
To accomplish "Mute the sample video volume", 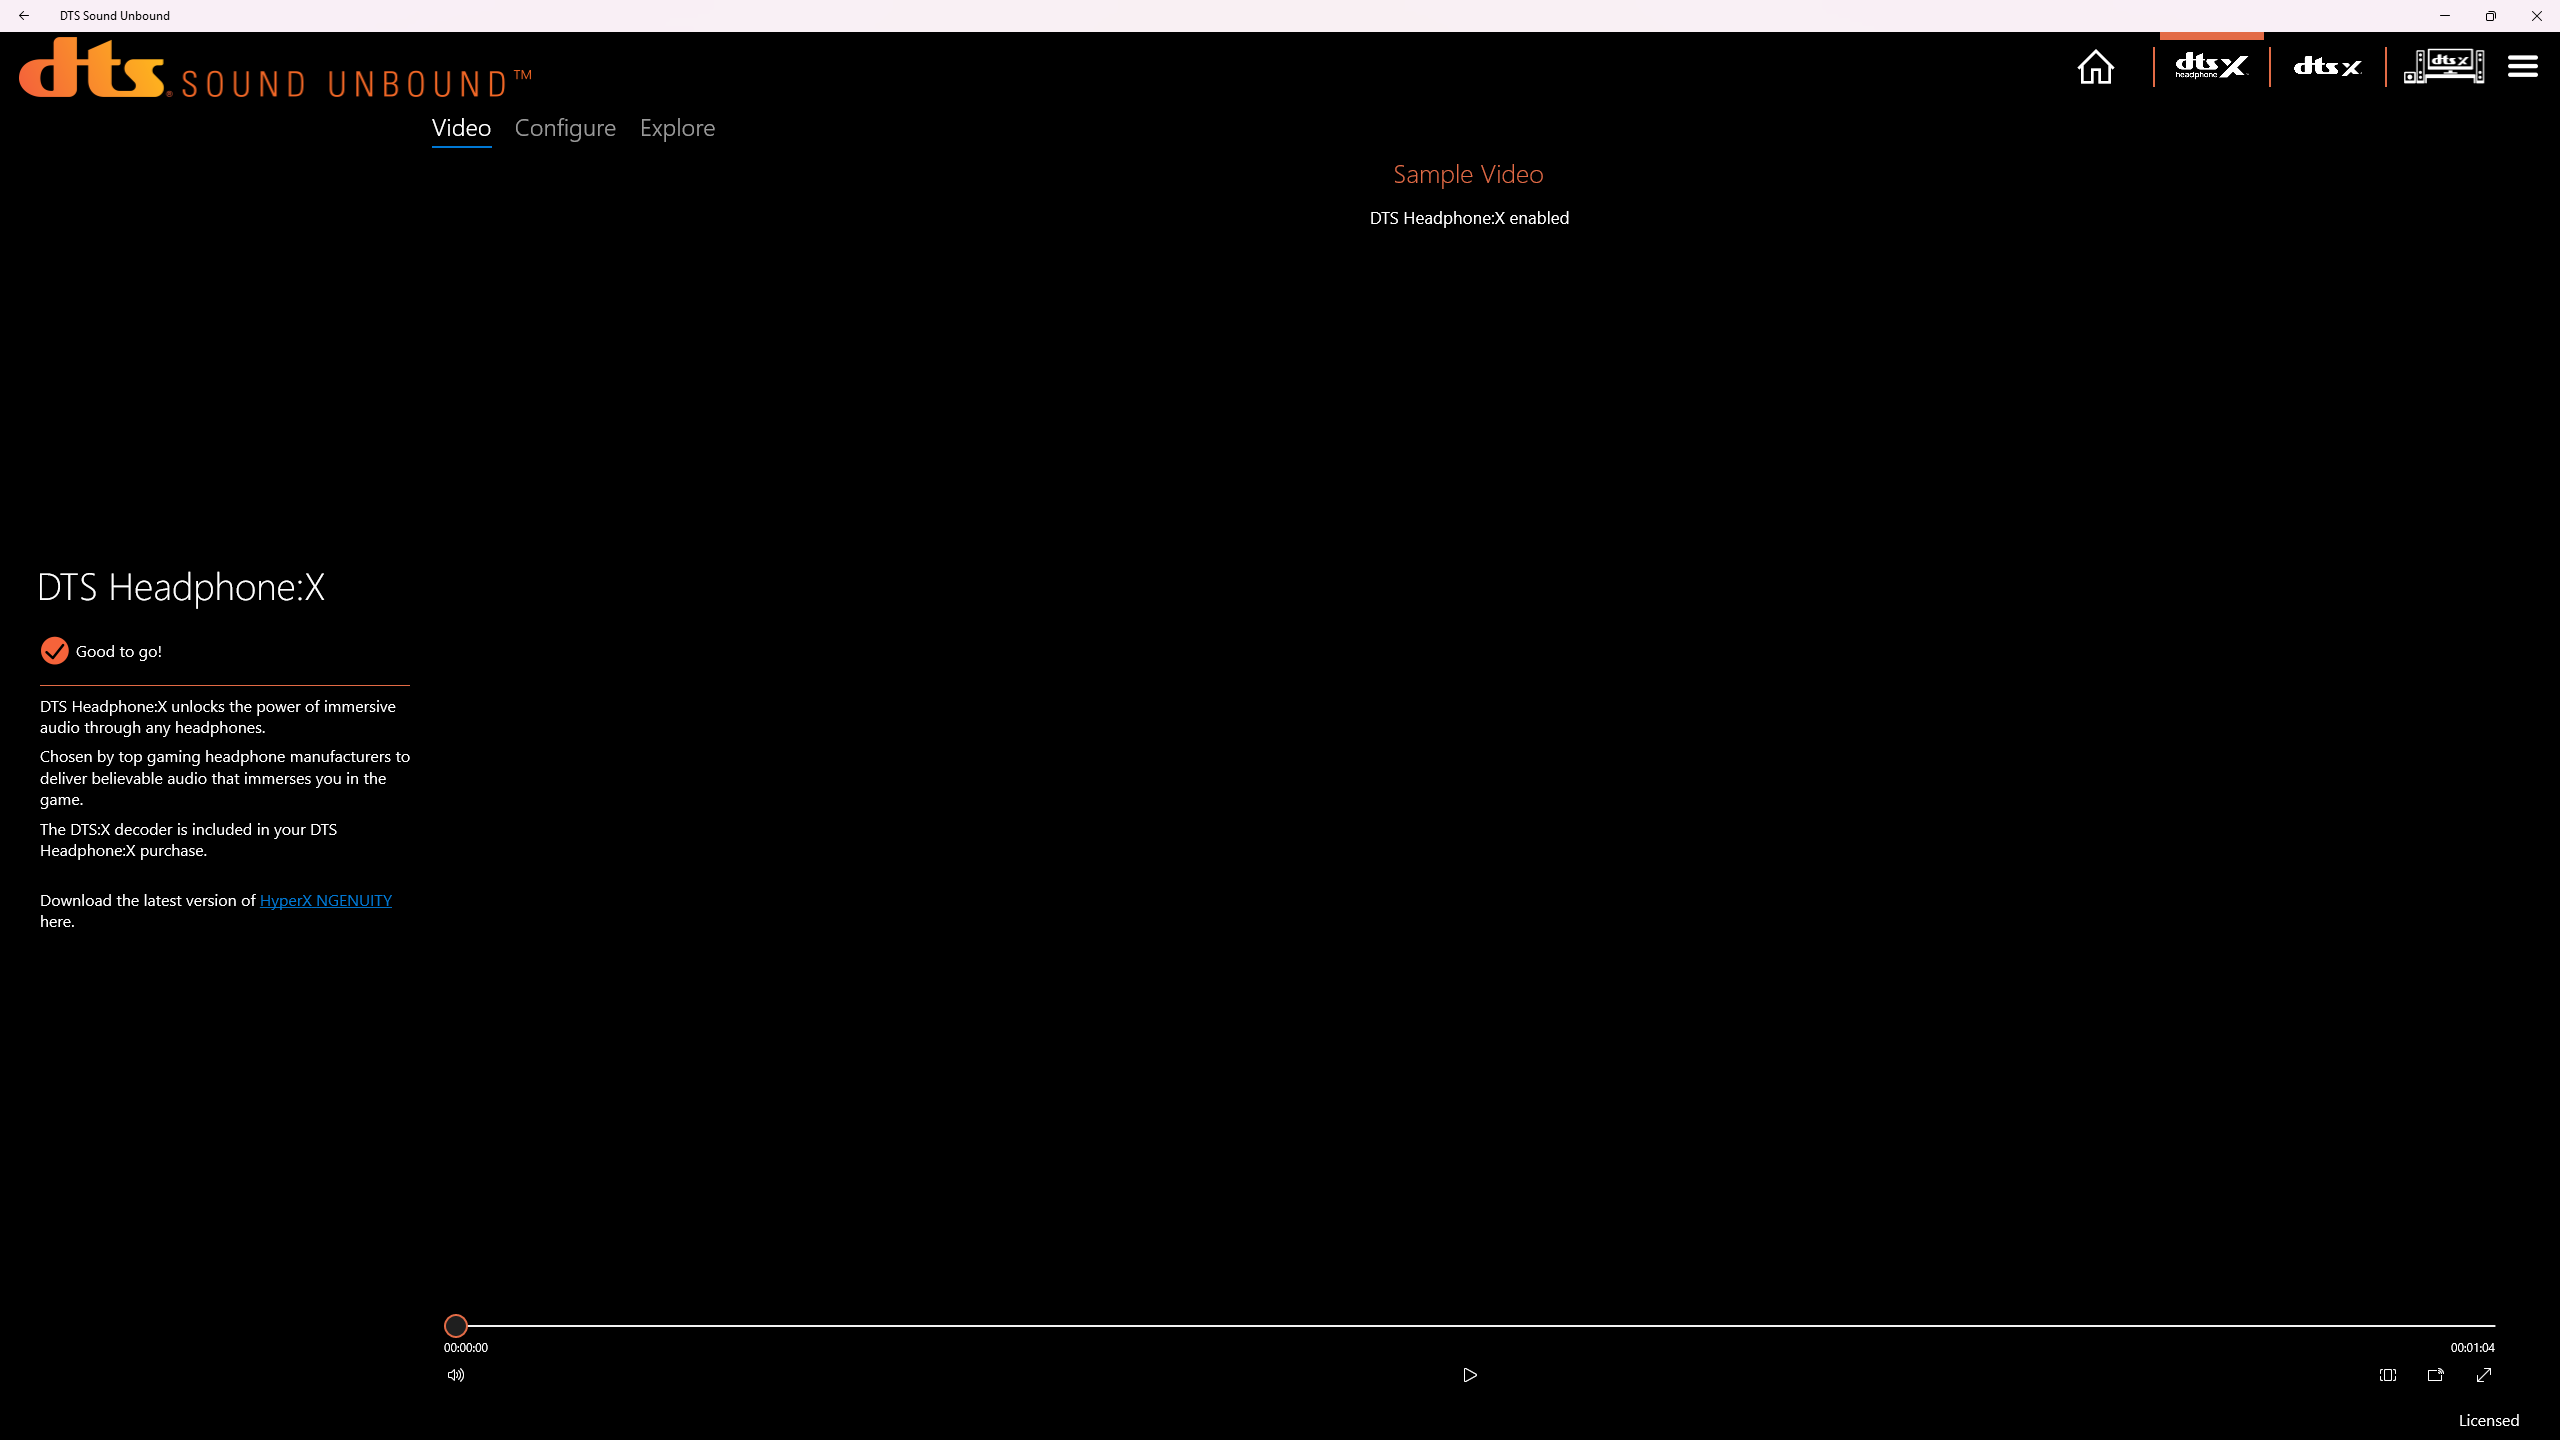I will coord(456,1375).
